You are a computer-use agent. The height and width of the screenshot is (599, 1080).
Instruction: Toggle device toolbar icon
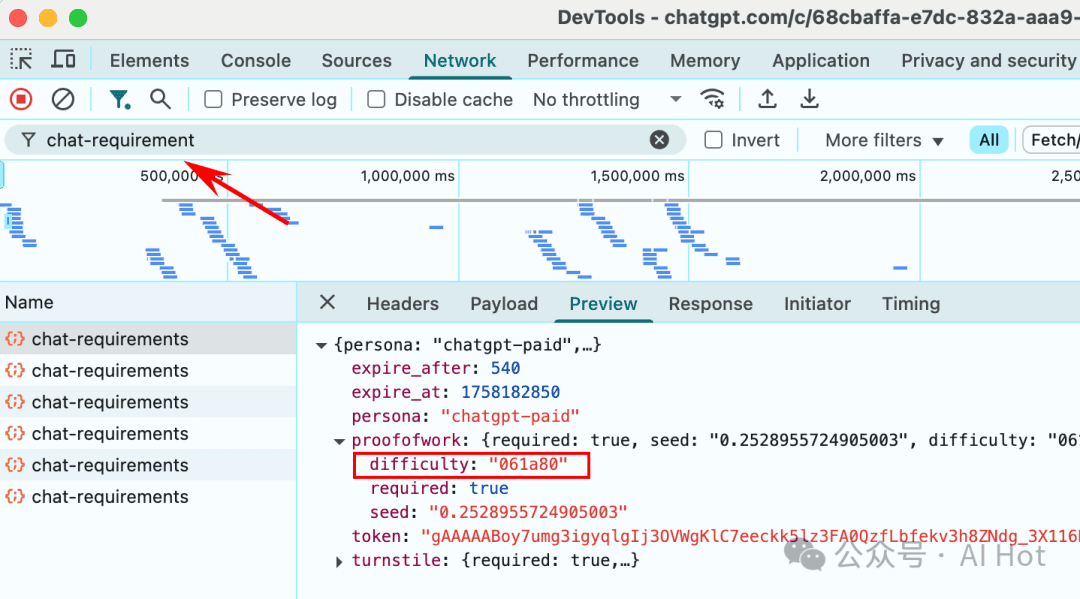63,60
